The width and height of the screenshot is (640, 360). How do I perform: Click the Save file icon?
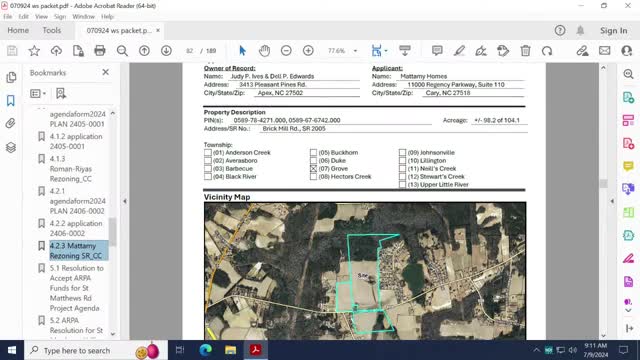click(x=12, y=51)
